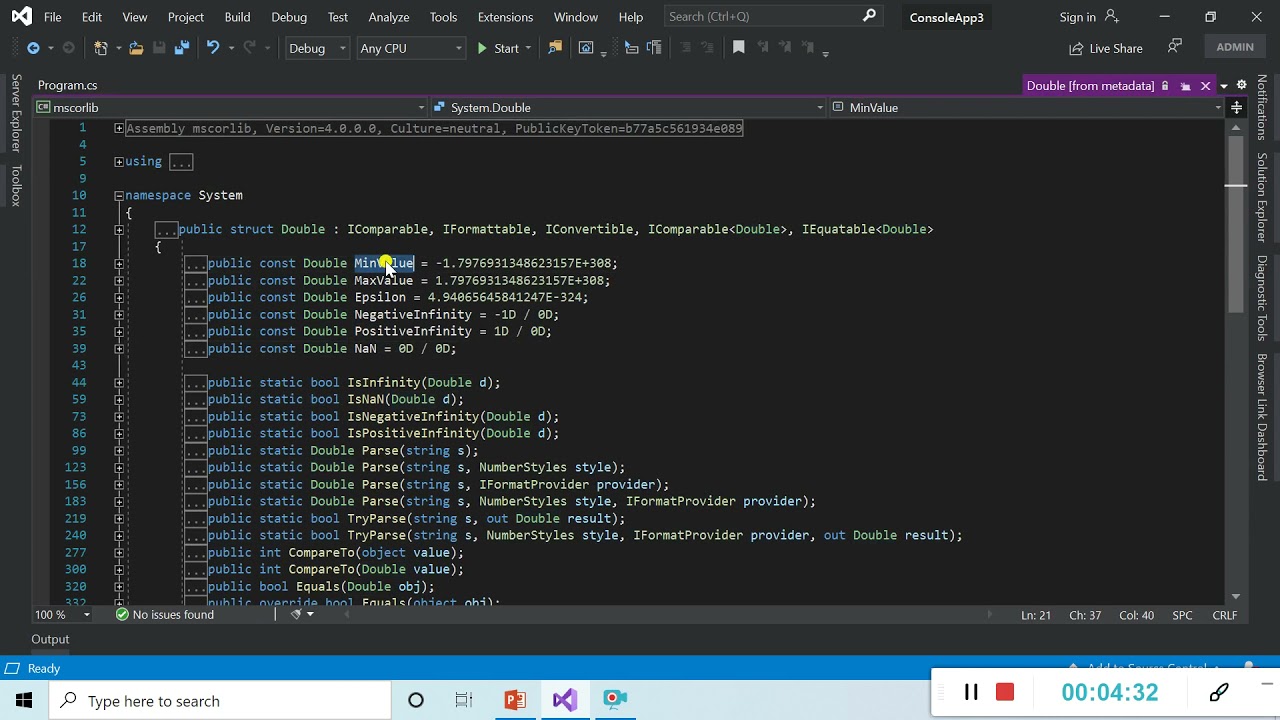The width and height of the screenshot is (1280, 720).
Task: Click the Start debugging button
Action: pyautogui.click(x=497, y=48)
